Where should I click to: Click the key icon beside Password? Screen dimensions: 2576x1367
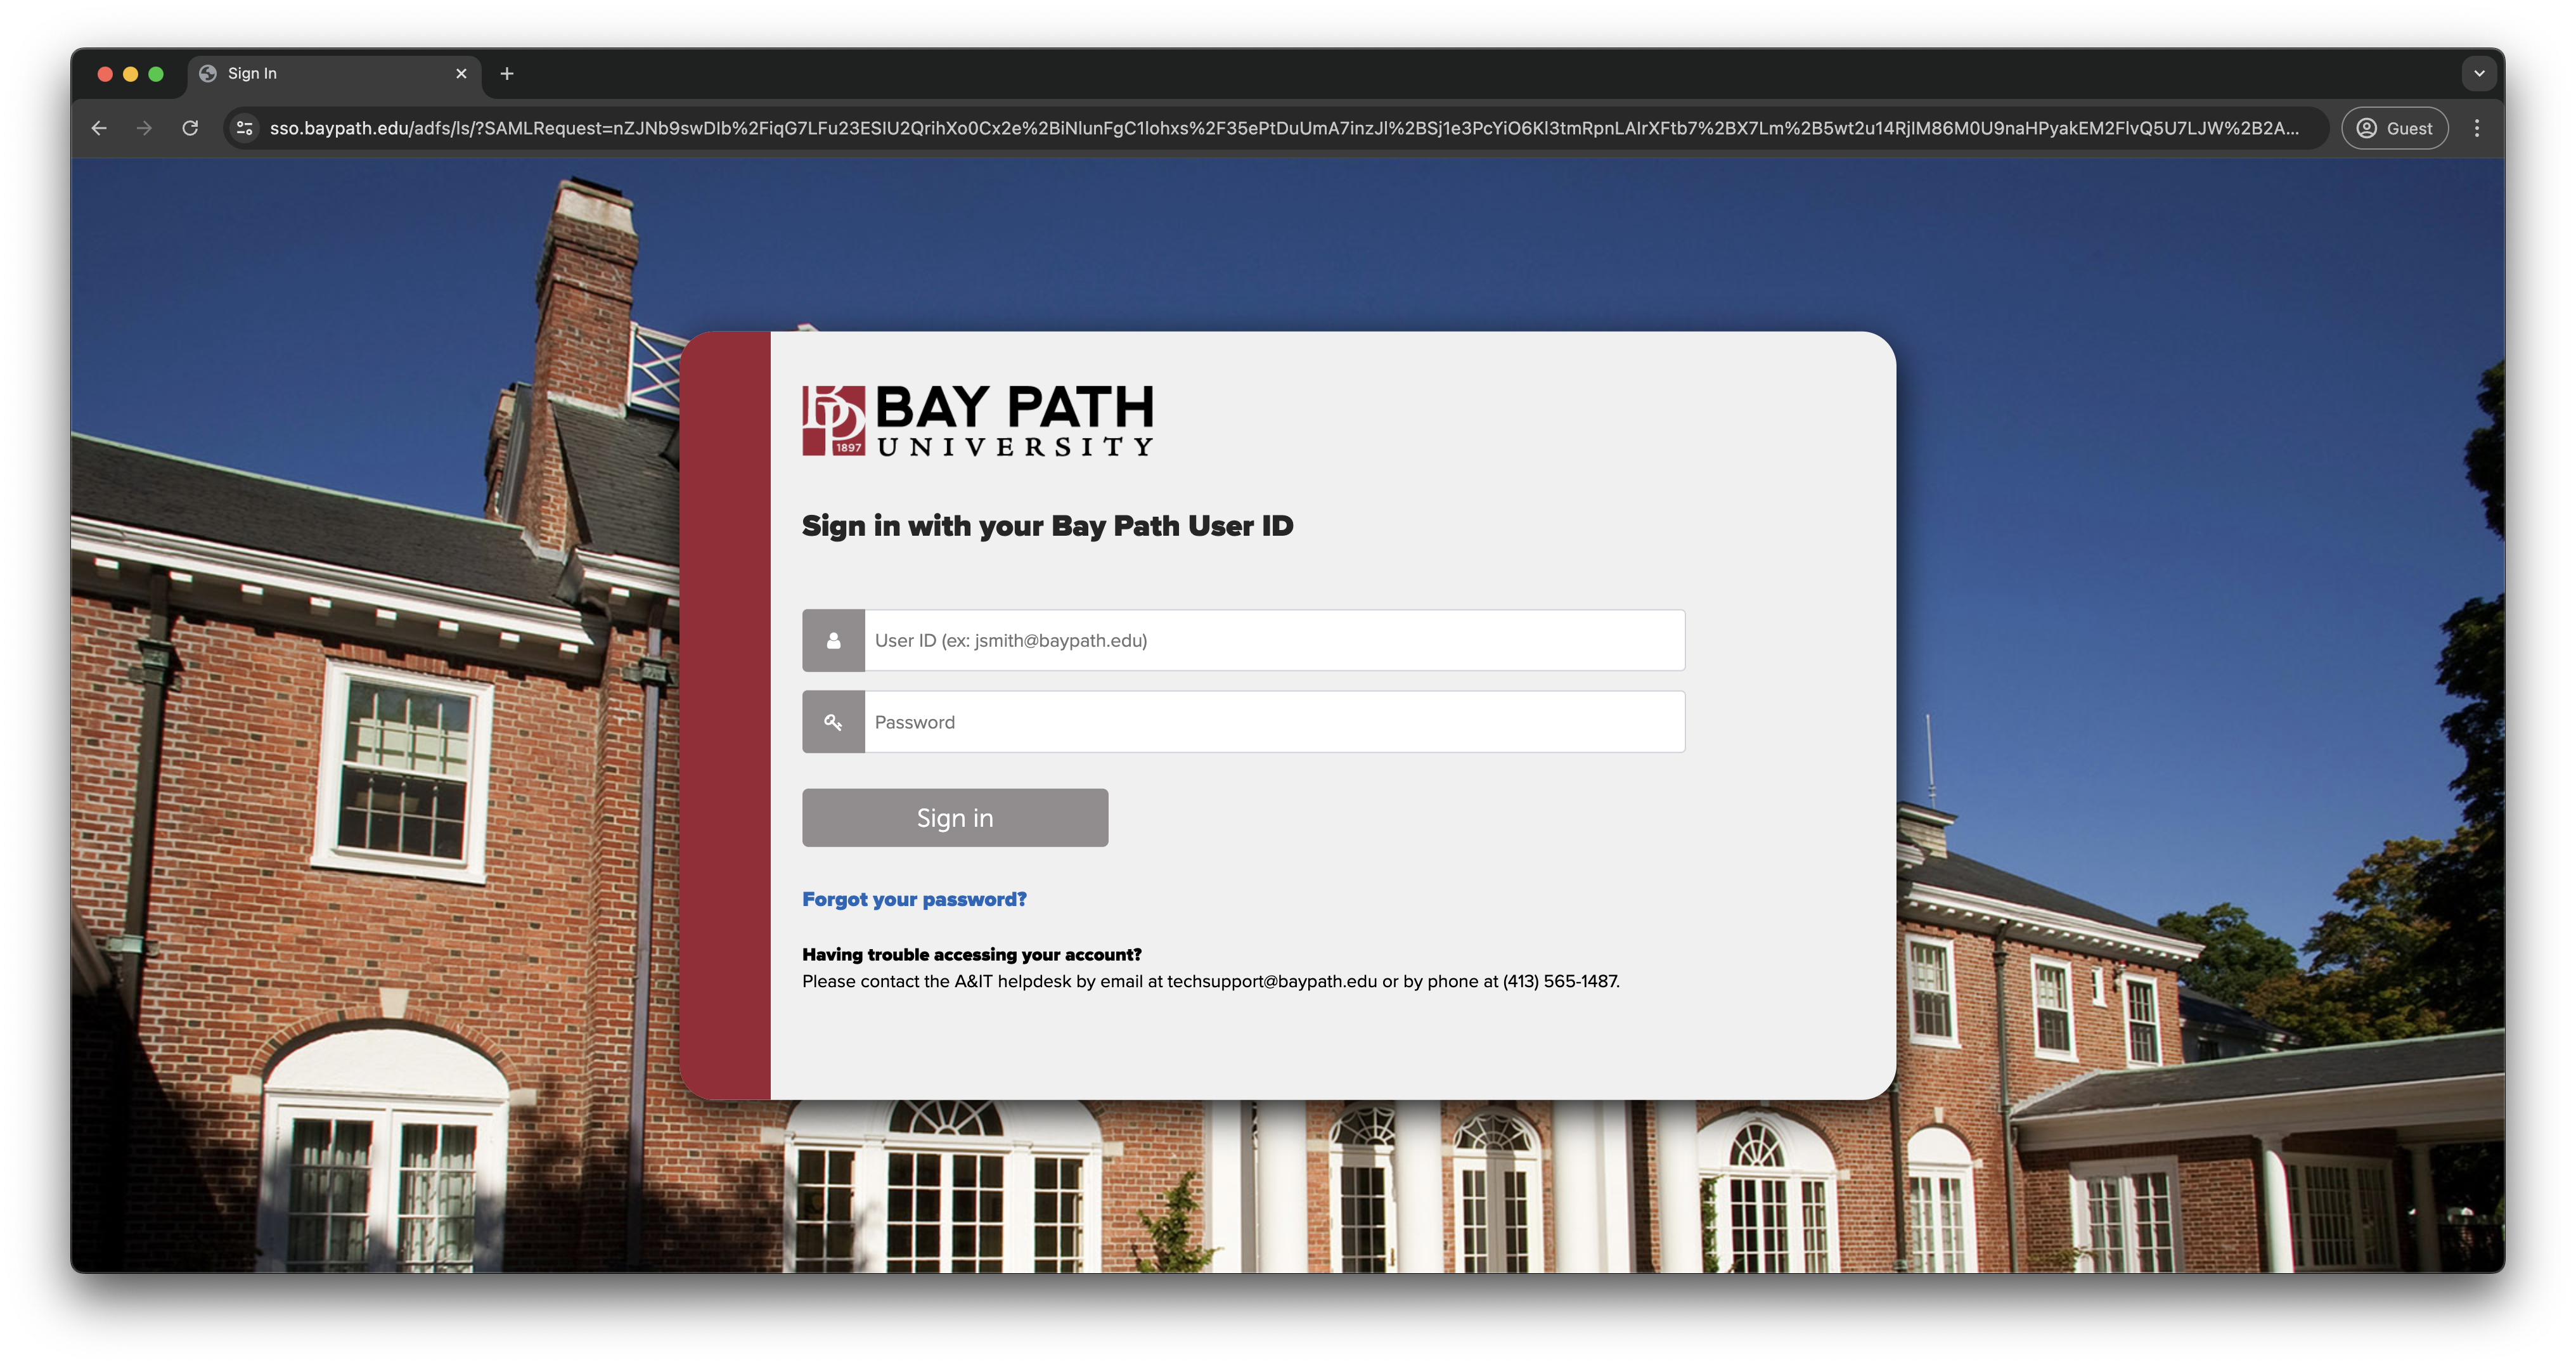(833, 722)
